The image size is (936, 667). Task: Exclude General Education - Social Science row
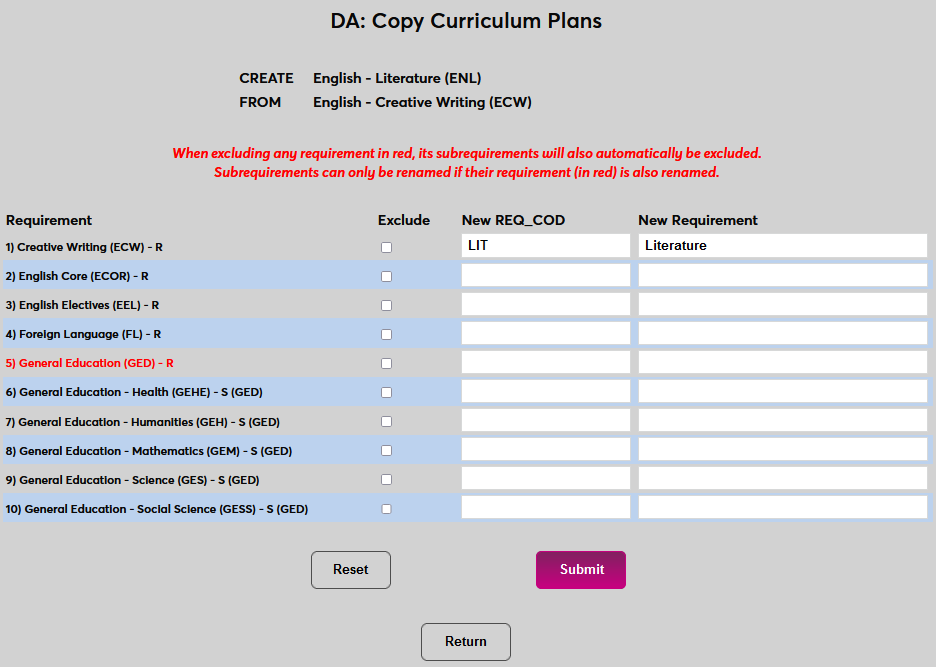tap(386, 508)
